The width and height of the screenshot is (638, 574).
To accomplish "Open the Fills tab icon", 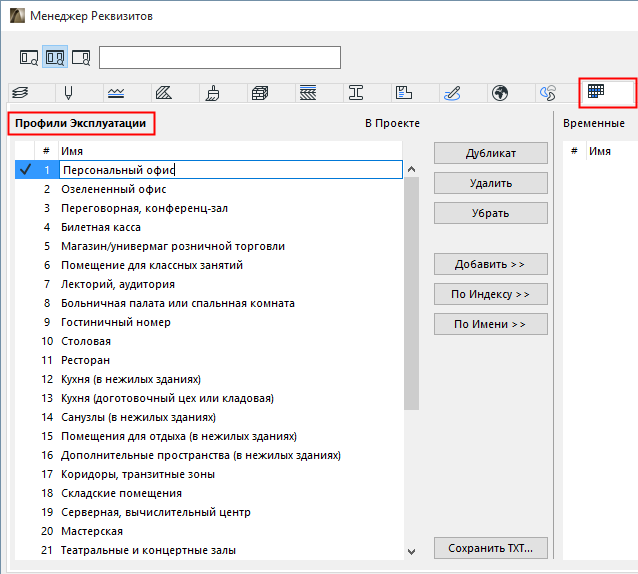I will [x=164, y=93].
